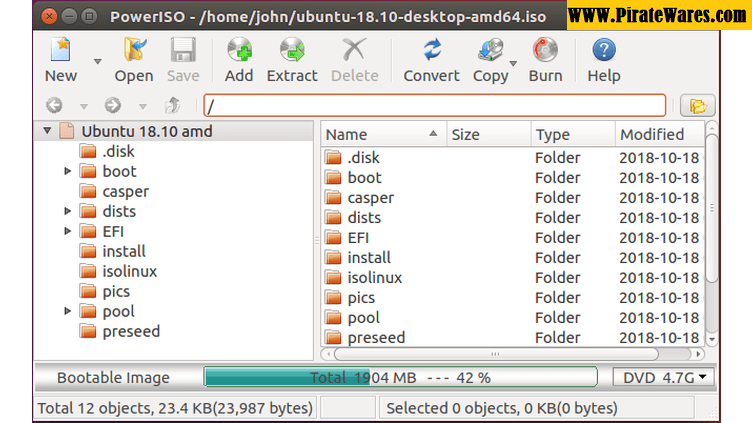752x423 pixels.
Task: Click the Burn disc toolbar icon
Action: [x=545, y=50]
